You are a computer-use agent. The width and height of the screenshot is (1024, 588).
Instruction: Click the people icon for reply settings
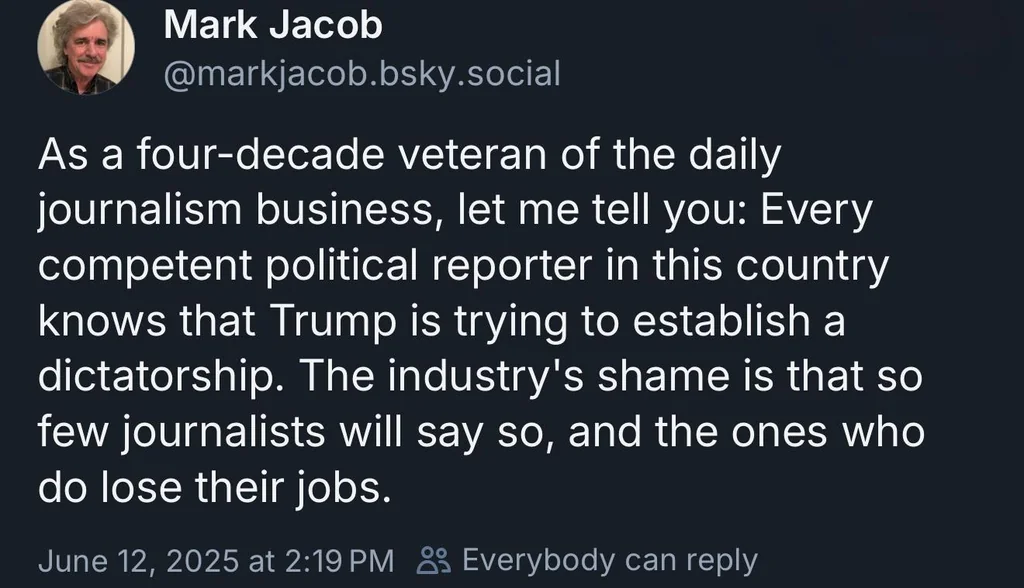coord(434,561)
